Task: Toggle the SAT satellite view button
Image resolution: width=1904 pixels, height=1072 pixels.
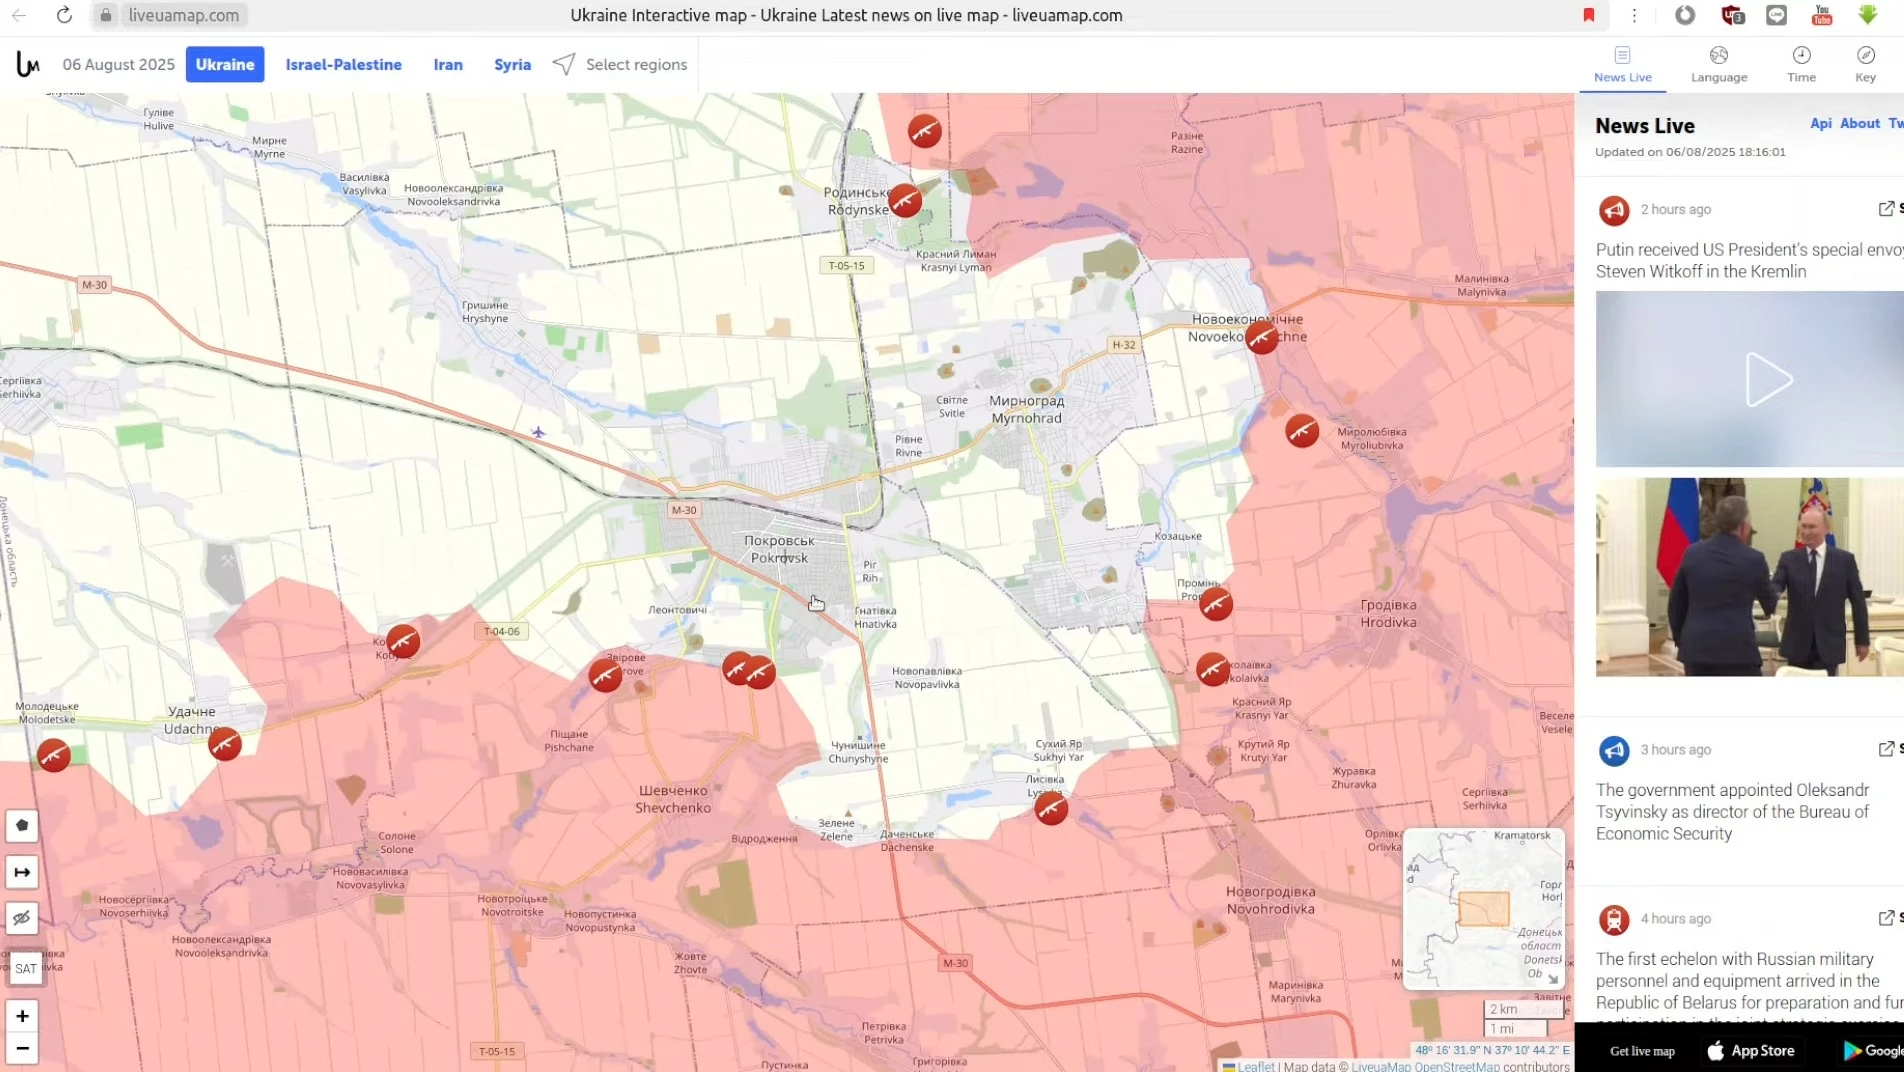Action: (25, 968)
